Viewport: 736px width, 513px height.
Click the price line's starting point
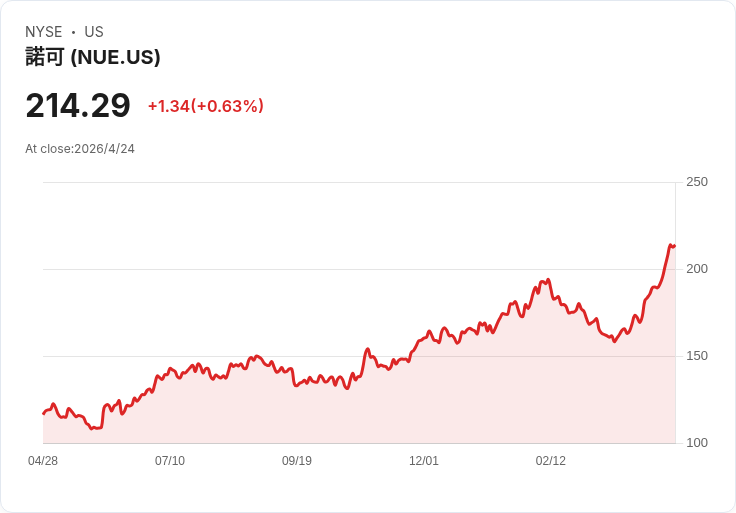click(43, 413)
